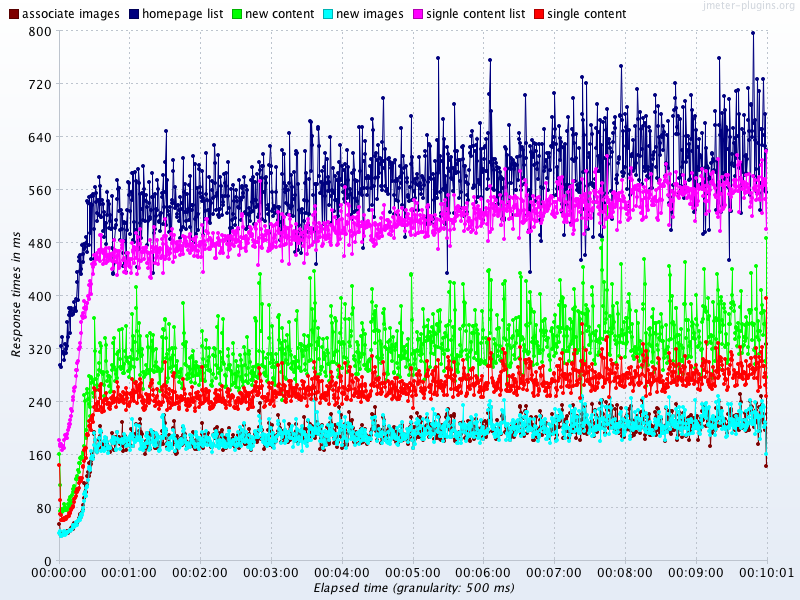Select the 'signle content list' legend label

[x=475, y=14]
